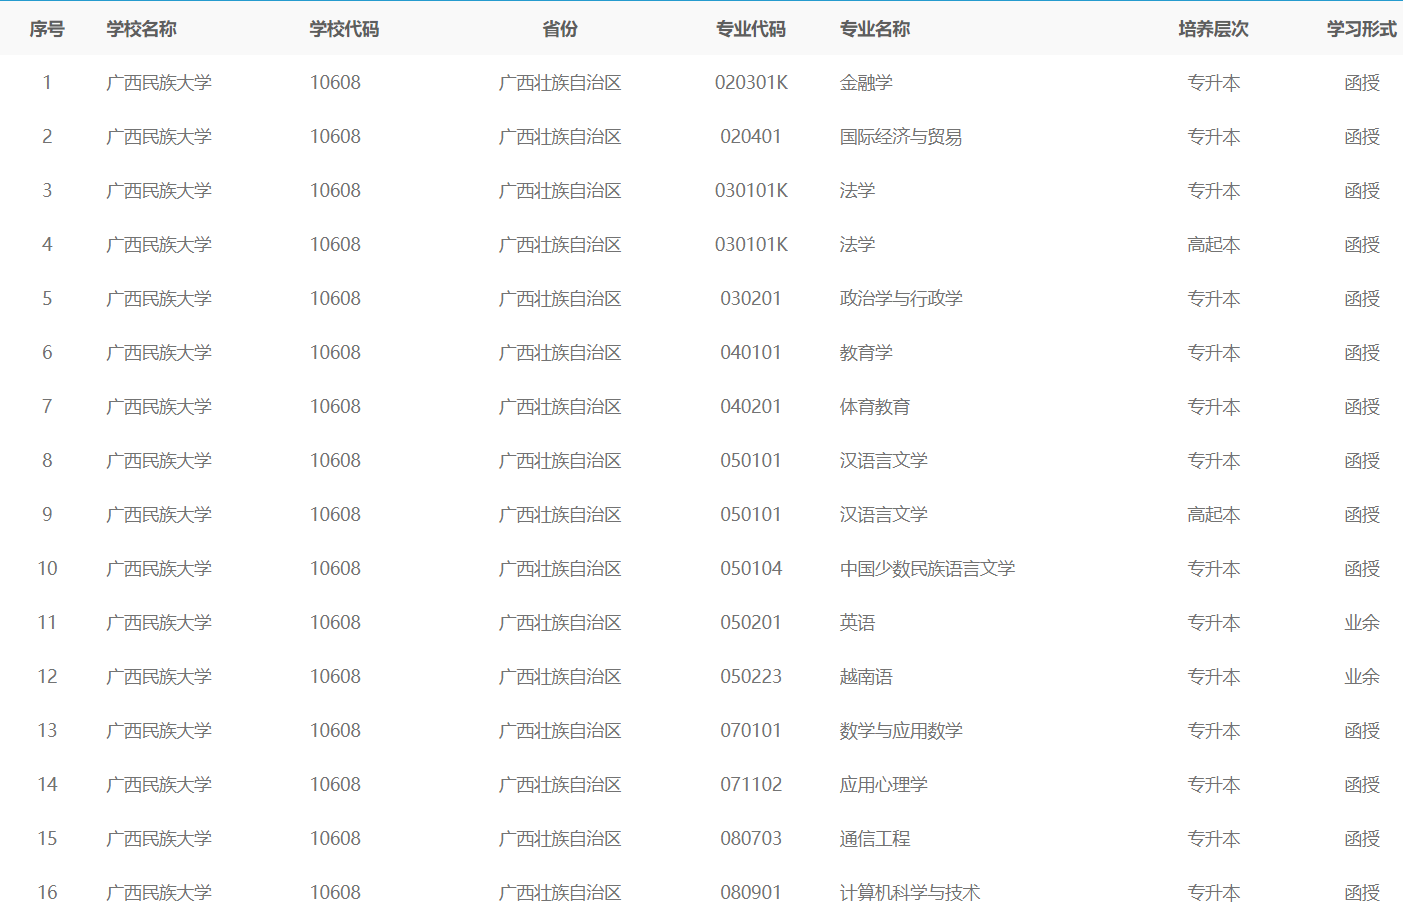
Task: Click 高起本 in row 9
Action: click(1214, 515)
